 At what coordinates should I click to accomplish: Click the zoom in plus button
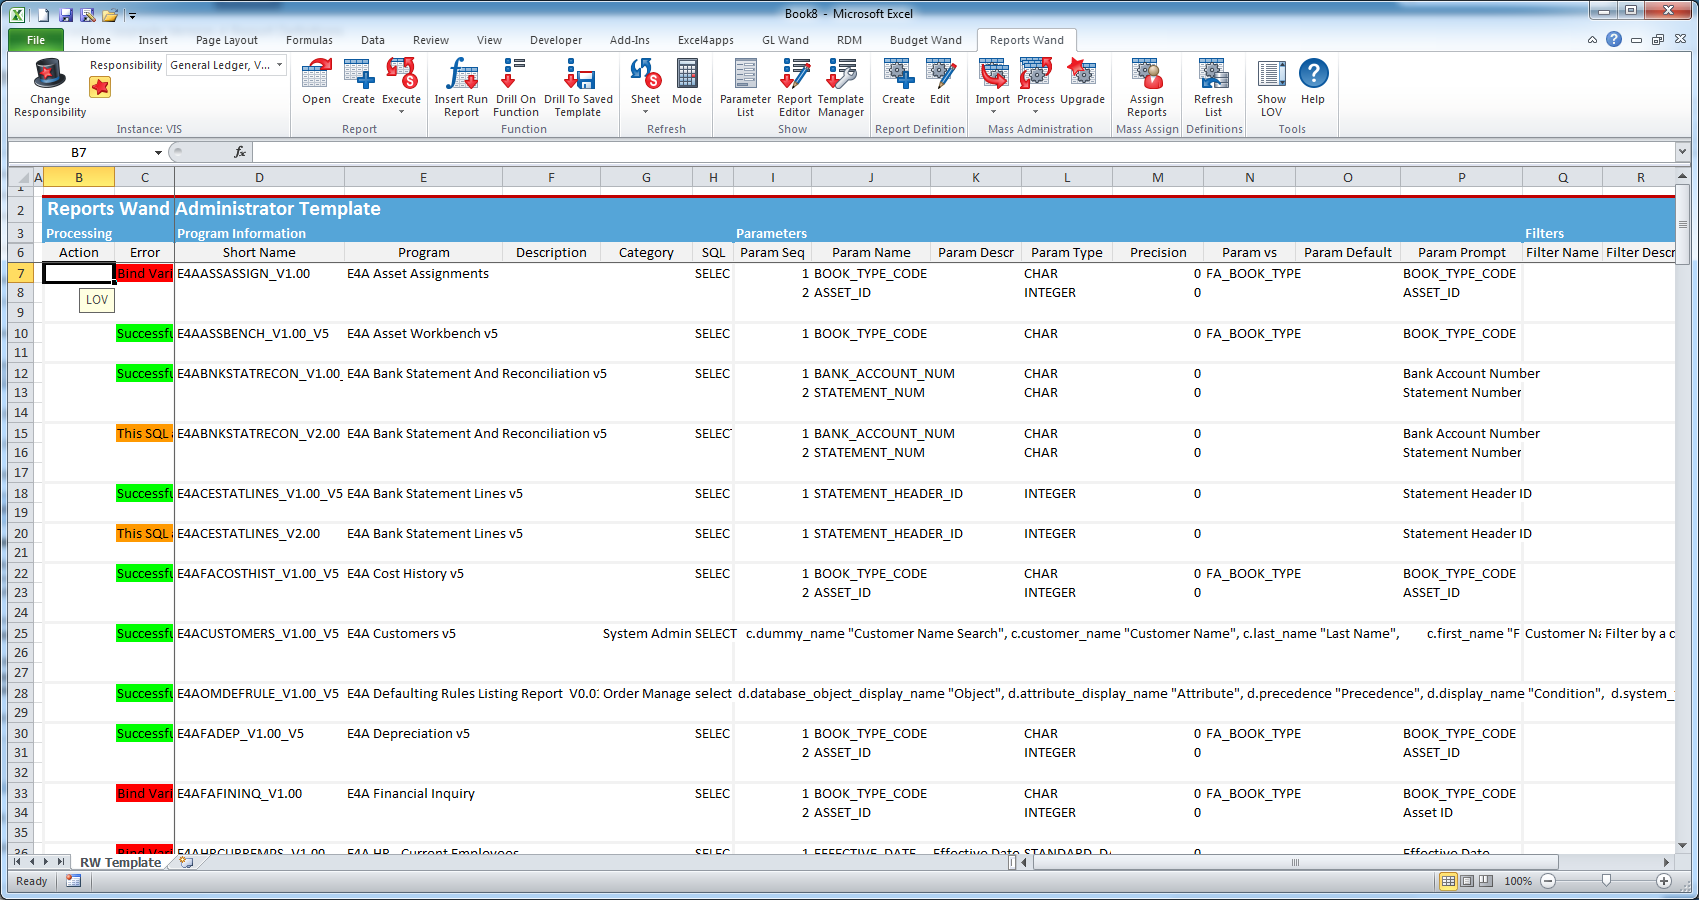(1664, 881)
